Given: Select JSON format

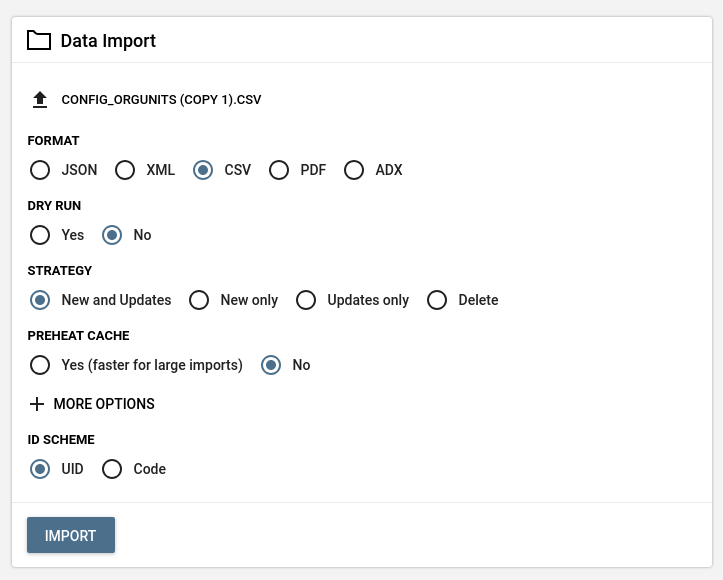Looking at the screenshot, I should click(40, 170).
